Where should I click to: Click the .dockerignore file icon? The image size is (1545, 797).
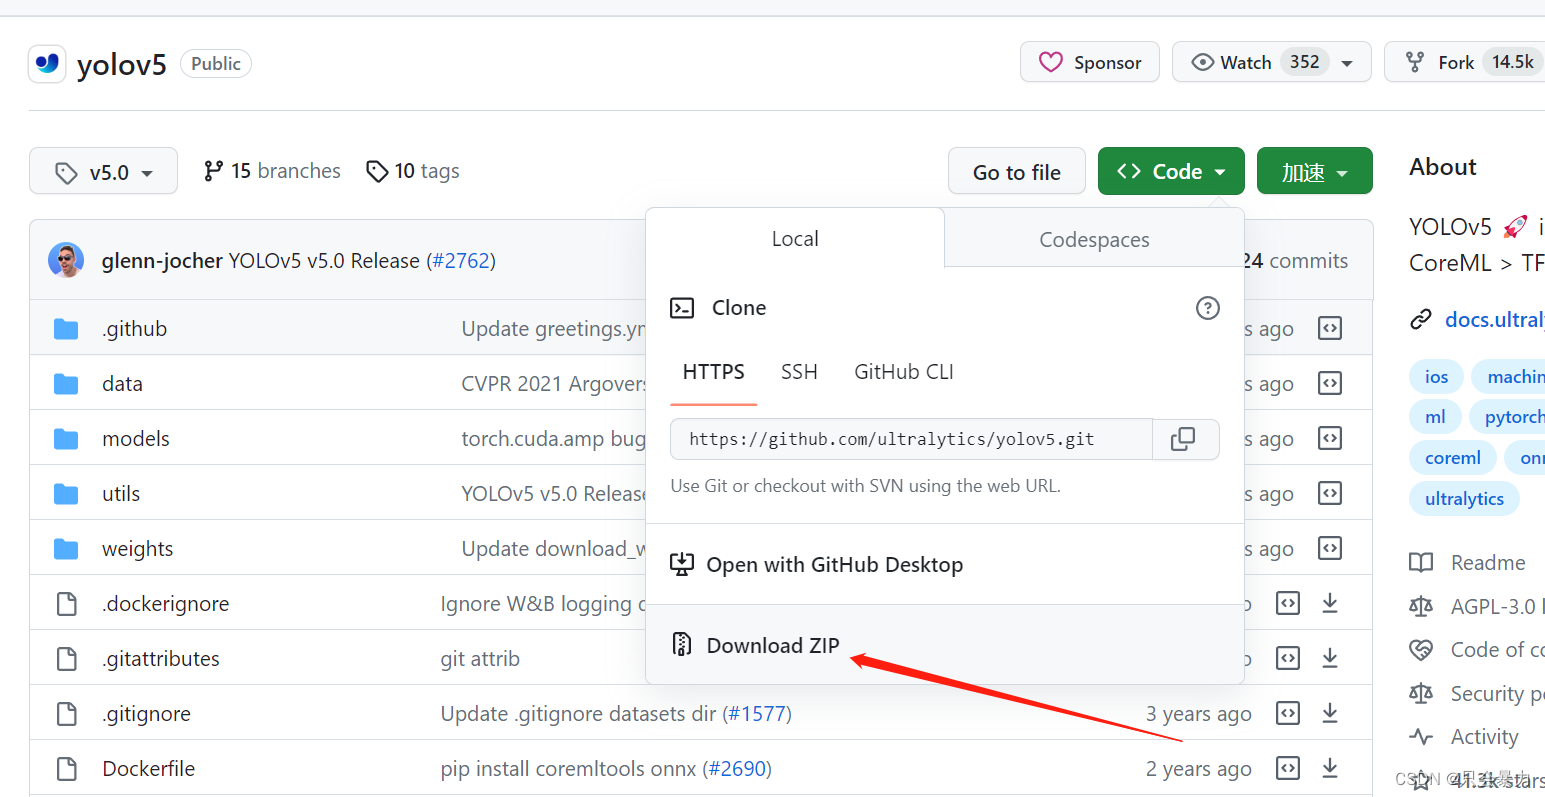pyautogui.click(x=67, y=604)
